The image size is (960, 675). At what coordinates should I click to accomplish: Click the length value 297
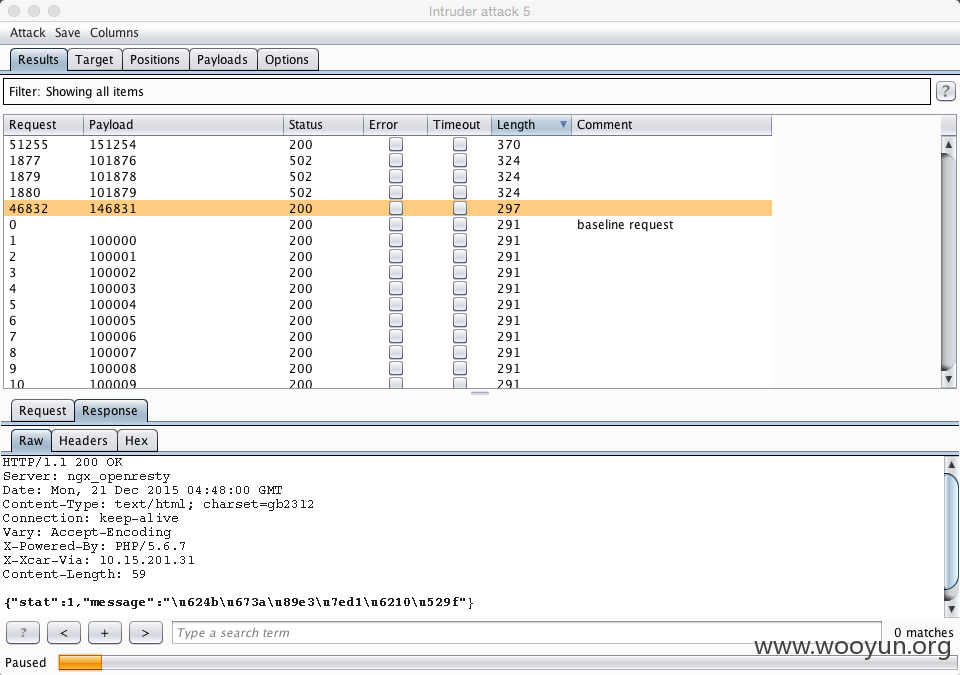coord(508,208)
